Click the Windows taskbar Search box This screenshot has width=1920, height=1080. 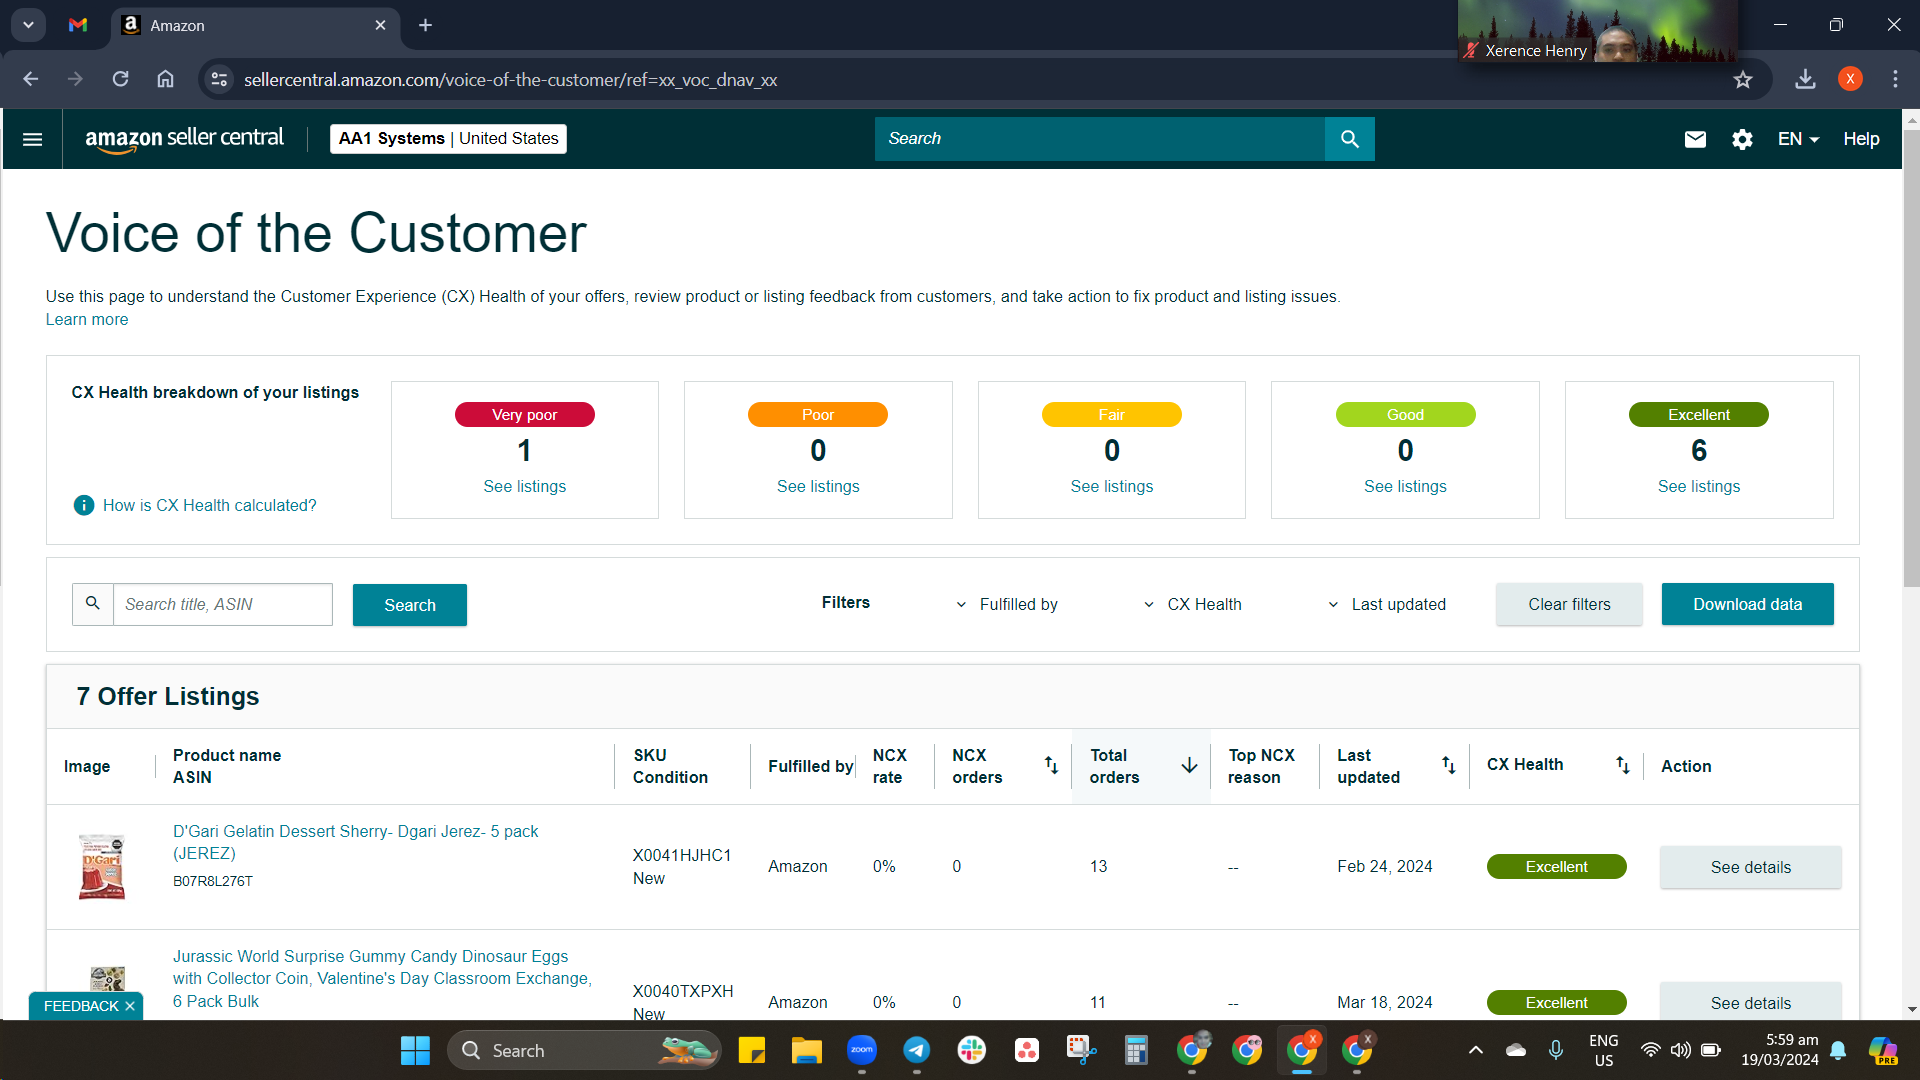(x=584, y=1050)
